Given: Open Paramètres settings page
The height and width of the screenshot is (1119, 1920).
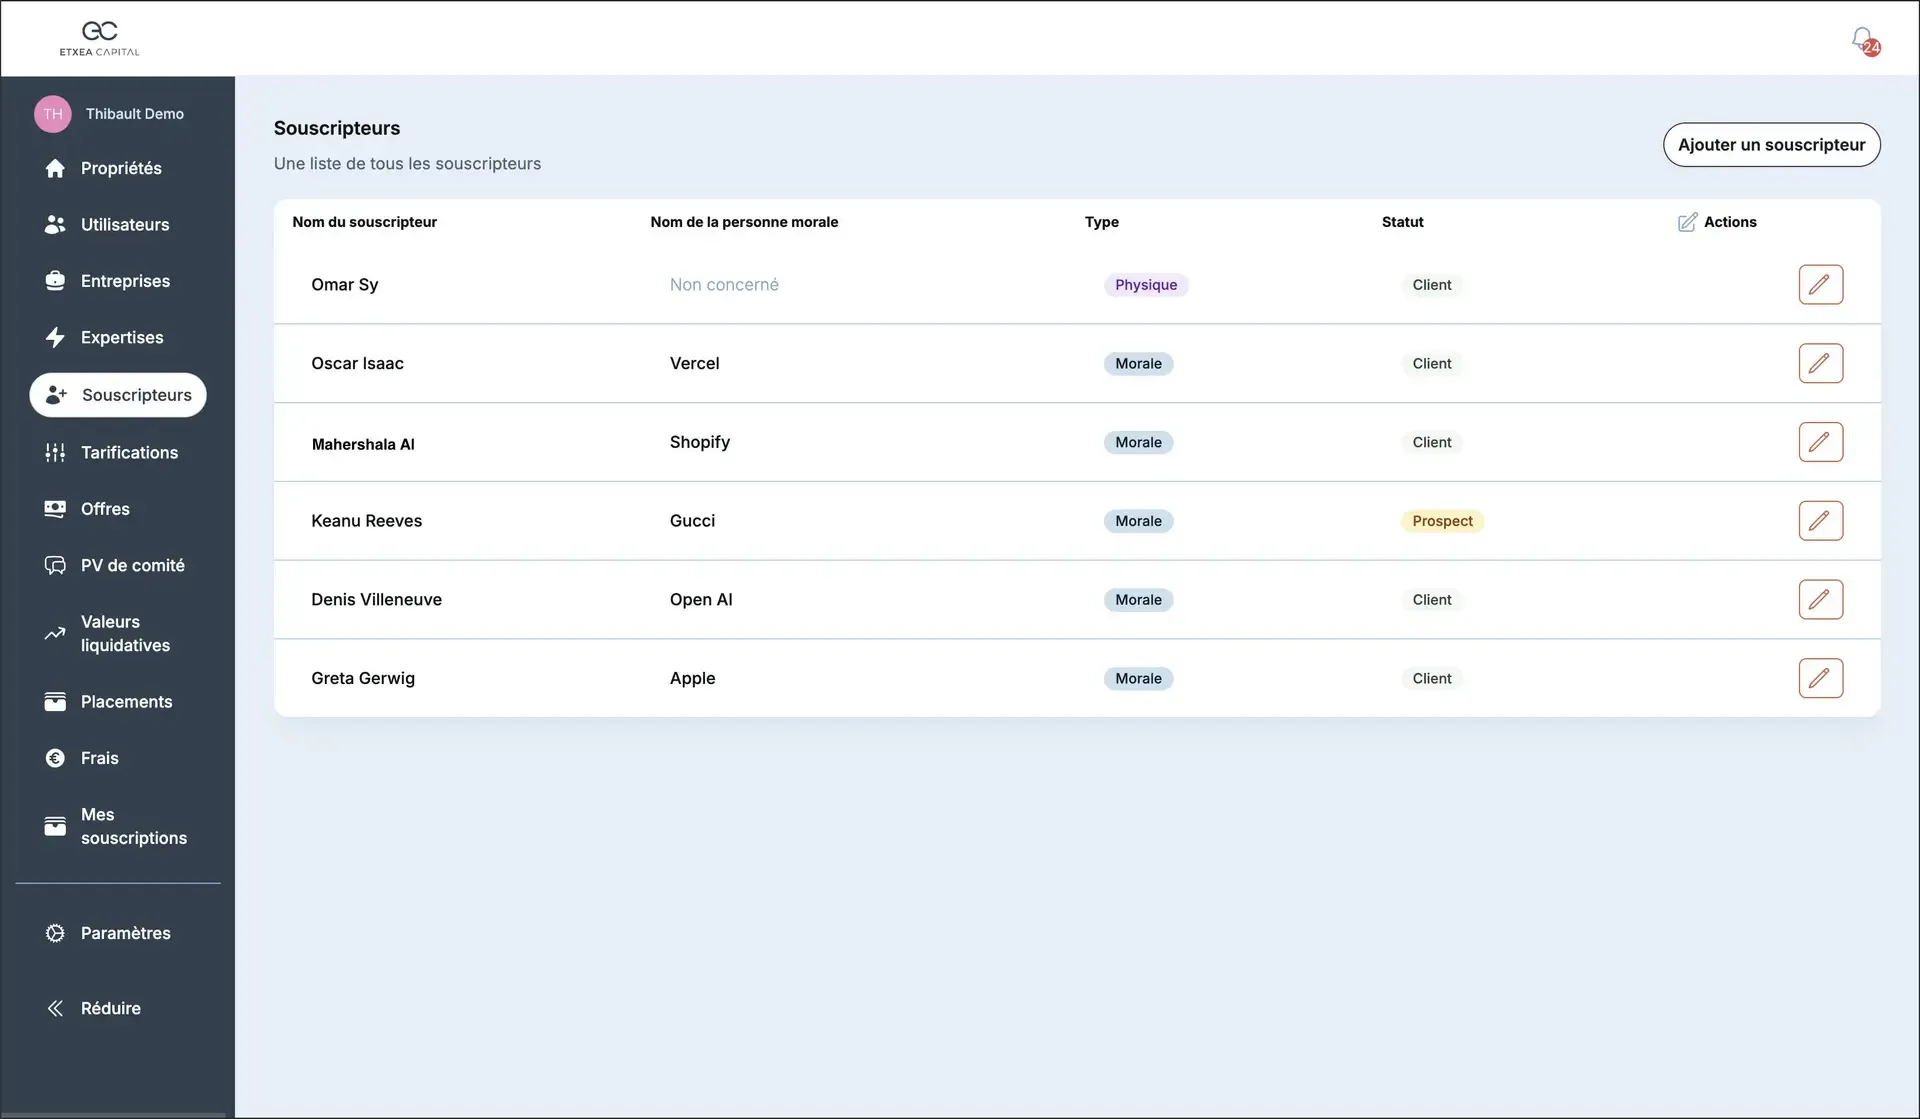Looking at the screenshot, I should pos(125,933).
